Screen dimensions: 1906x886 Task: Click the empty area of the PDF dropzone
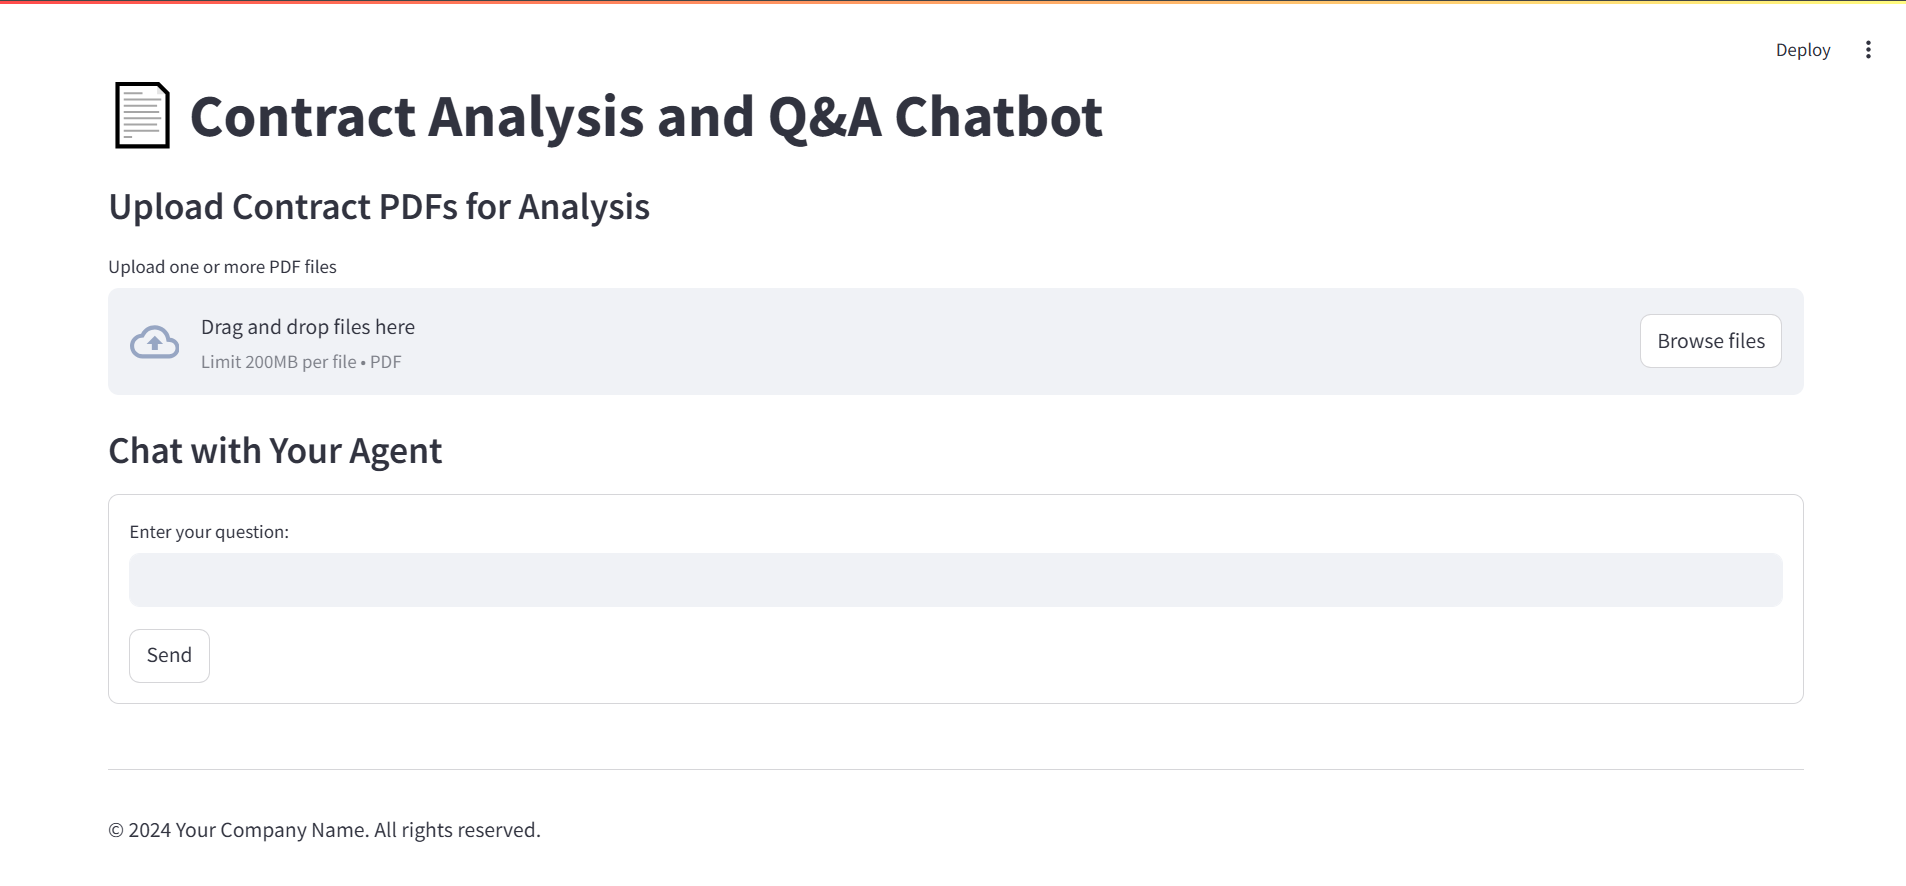[x=1000, y=342]
